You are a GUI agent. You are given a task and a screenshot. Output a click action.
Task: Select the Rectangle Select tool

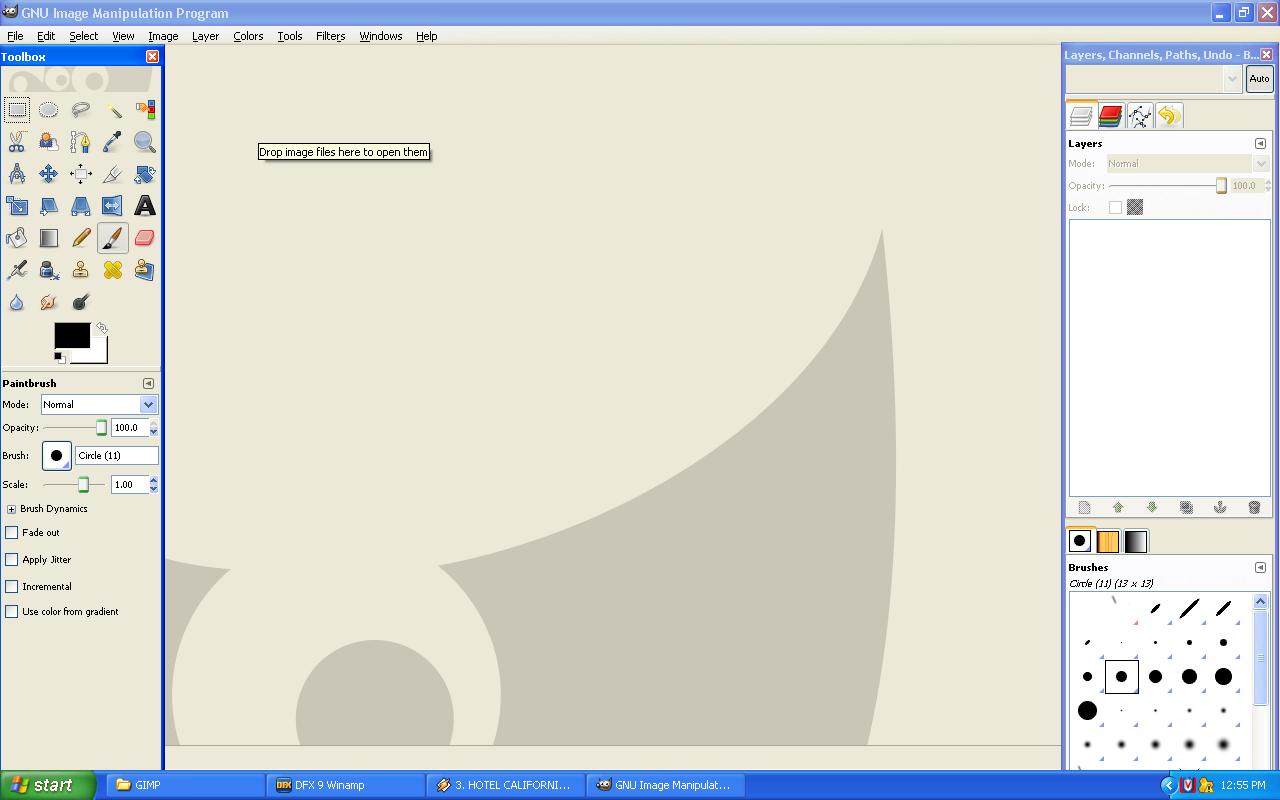point(17,110)
